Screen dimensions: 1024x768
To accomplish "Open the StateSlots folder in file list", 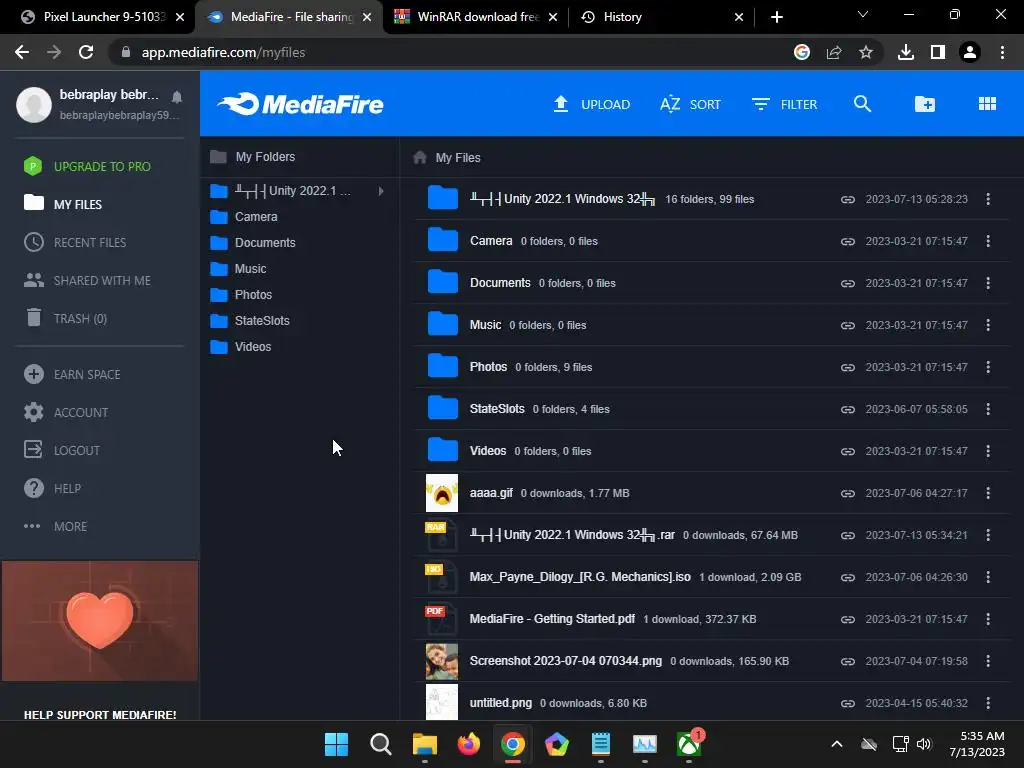I will tap(497, 409).
